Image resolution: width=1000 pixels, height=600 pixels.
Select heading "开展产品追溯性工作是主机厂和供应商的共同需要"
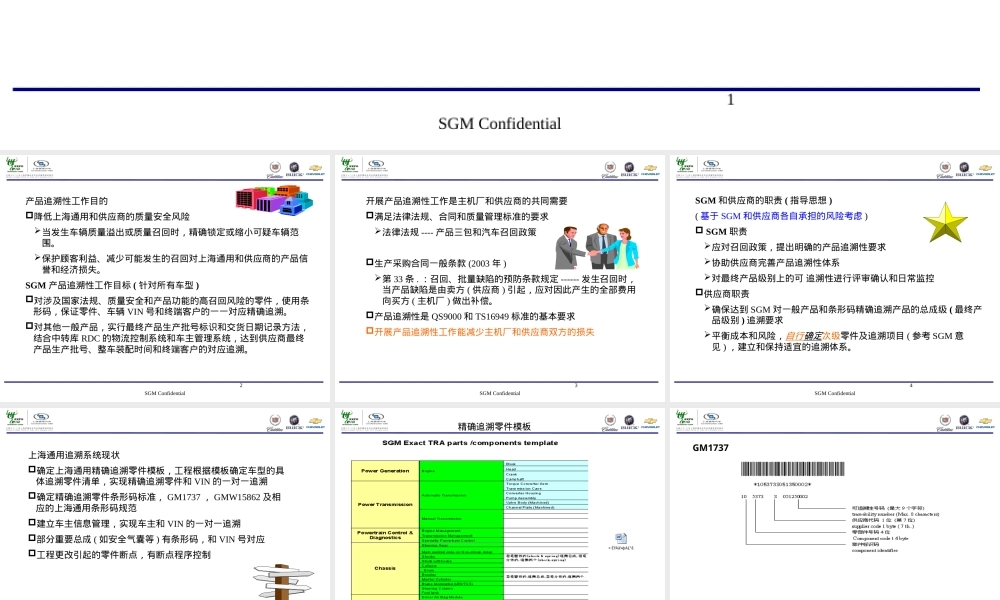(x=466, y=201)
